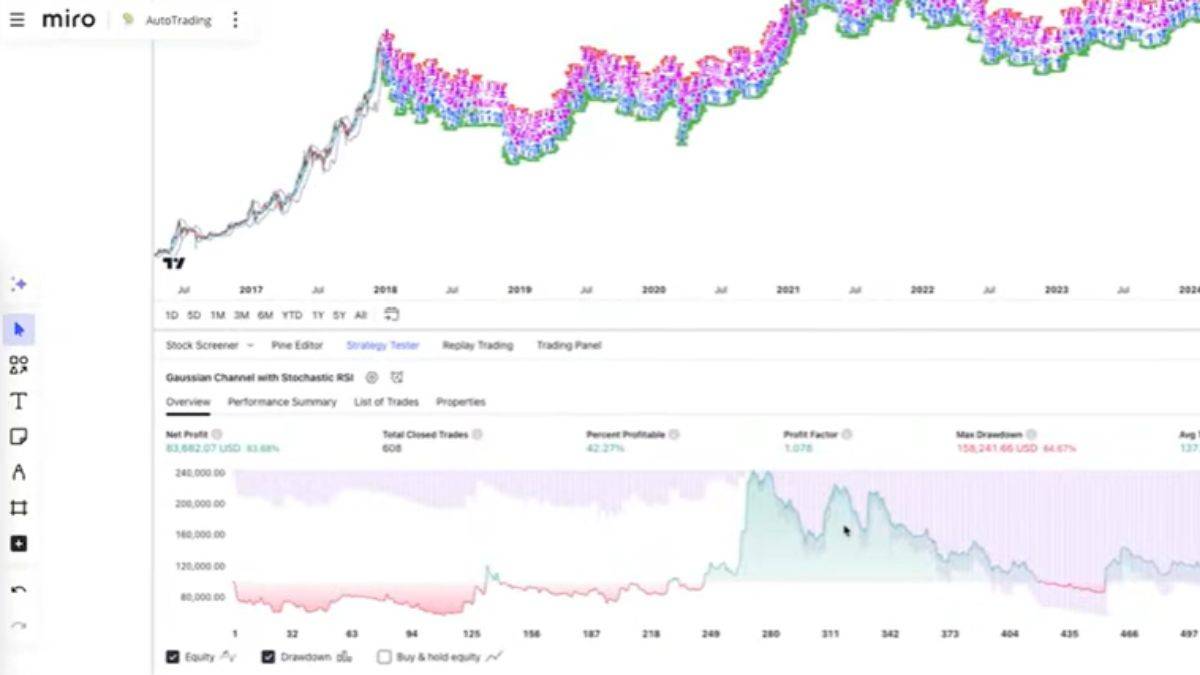1200x675 pixels.
Task: Open the Miro hamburger main menu
Action: (17, 20)
